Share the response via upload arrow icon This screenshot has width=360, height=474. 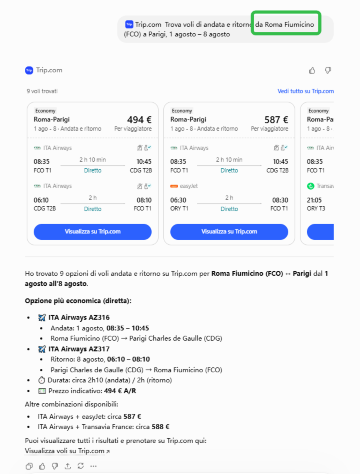(68, 466)
